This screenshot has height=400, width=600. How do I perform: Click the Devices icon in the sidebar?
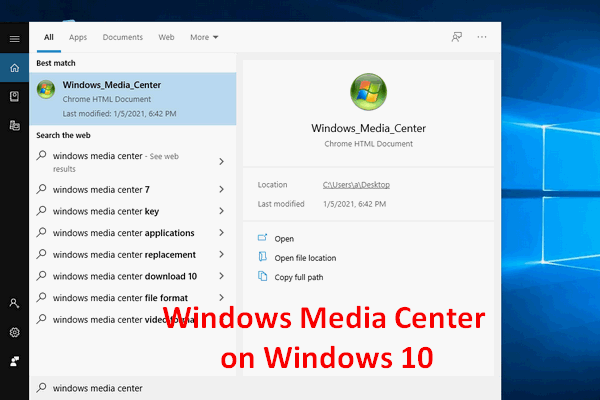pos(15,125)
